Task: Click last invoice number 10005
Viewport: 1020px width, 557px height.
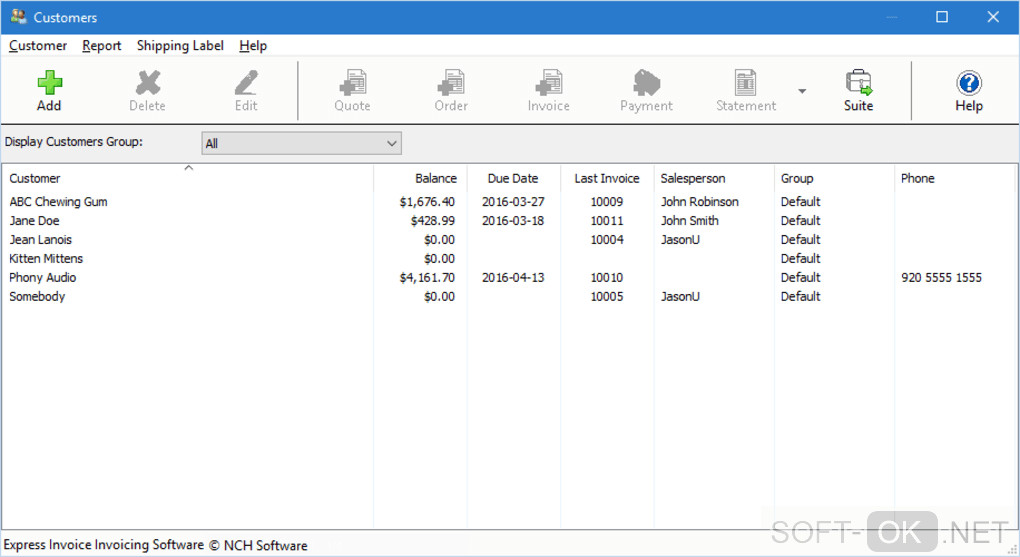Action: (x=607, y=296)
